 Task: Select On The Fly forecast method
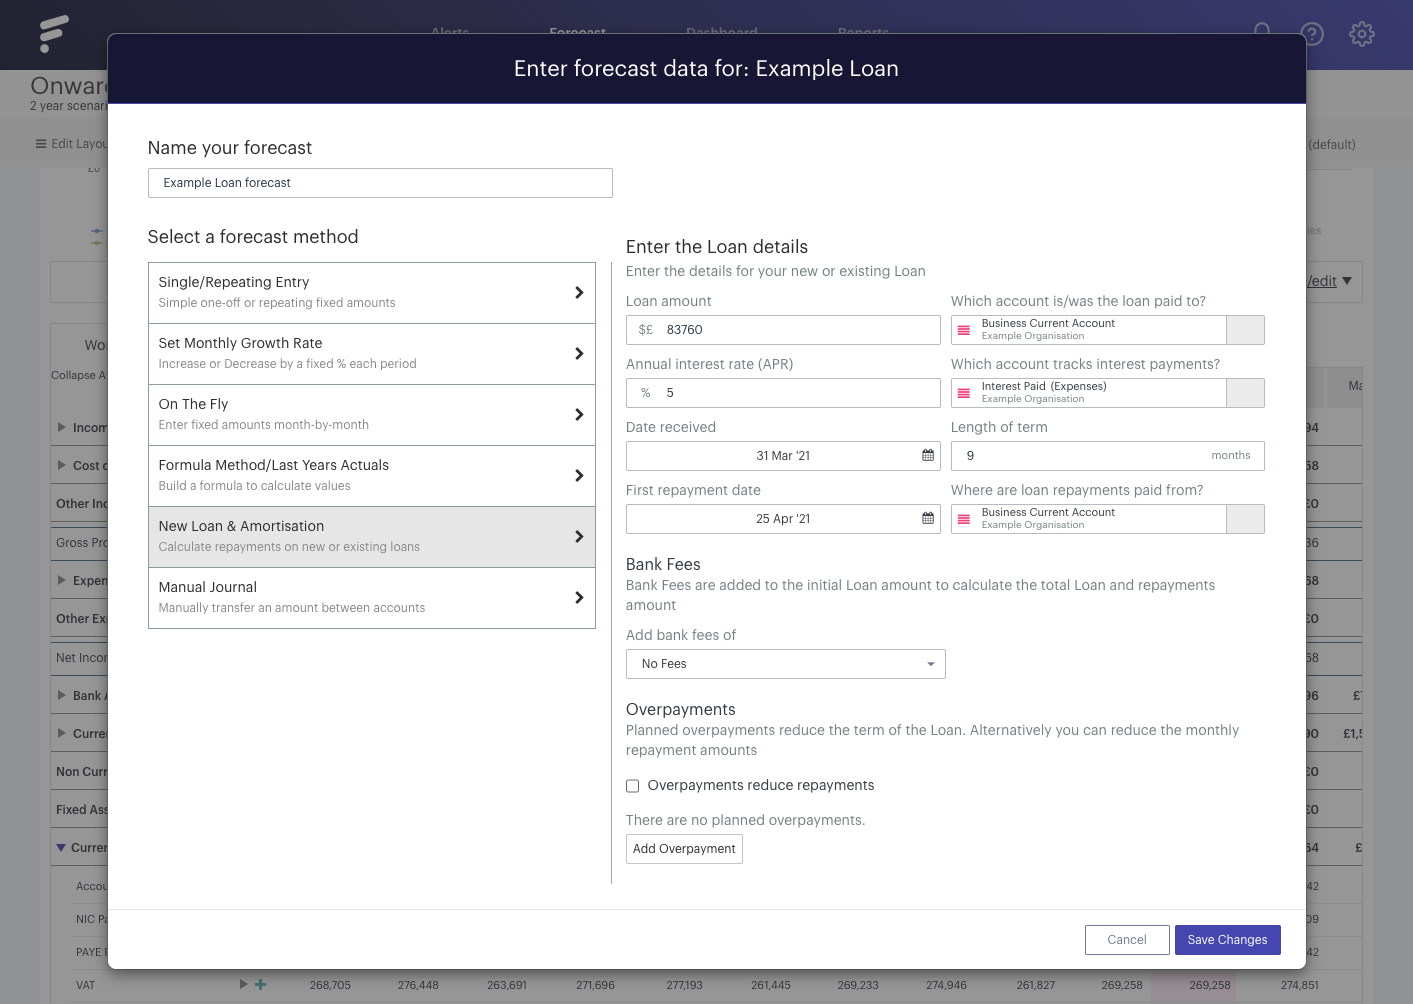point(372,415)
